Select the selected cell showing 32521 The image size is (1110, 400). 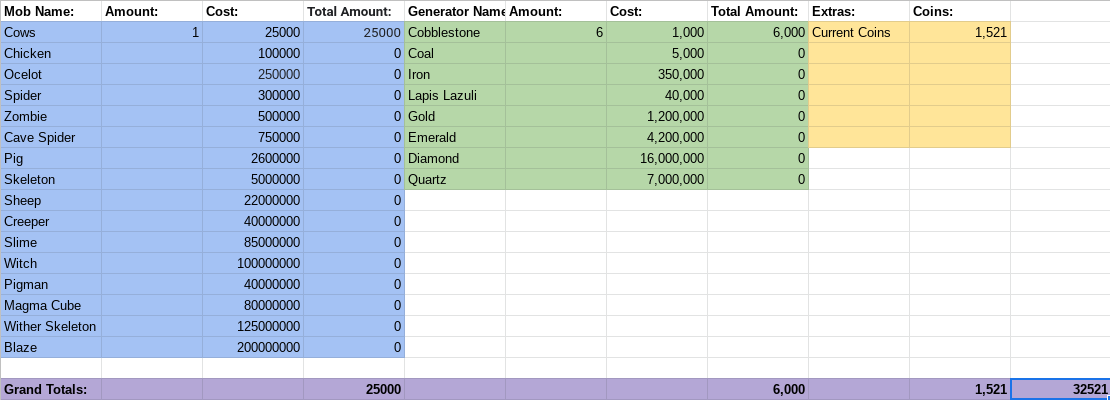(x=1060, y=389)
